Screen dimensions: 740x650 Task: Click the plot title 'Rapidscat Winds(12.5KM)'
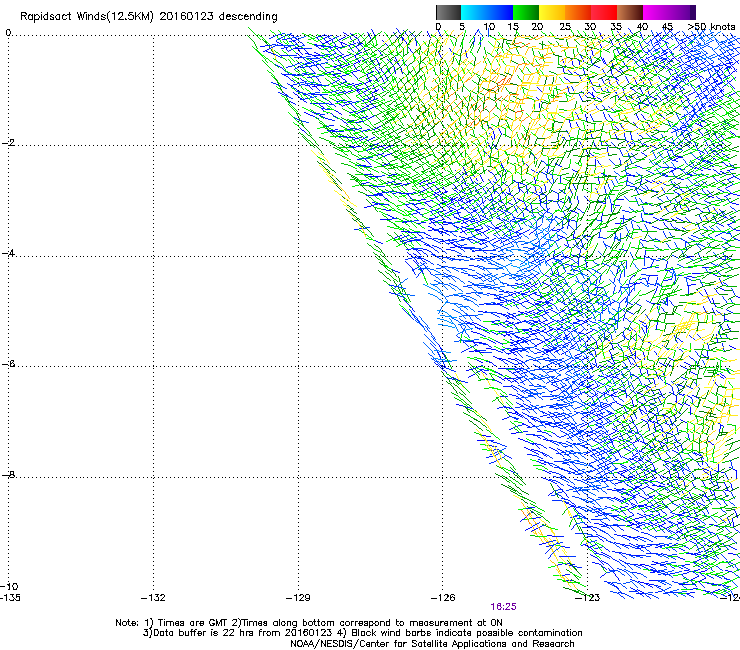click(87, 17)
